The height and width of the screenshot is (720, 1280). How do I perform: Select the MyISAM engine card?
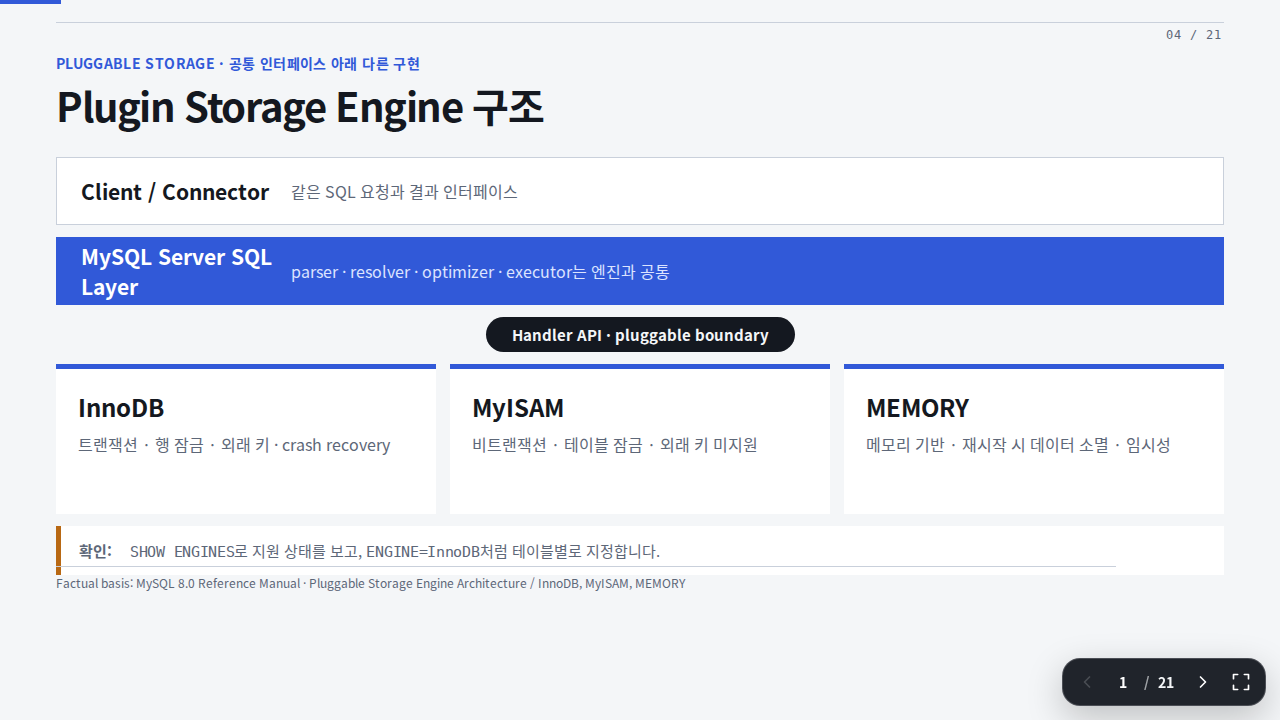(x=640, y=439)
